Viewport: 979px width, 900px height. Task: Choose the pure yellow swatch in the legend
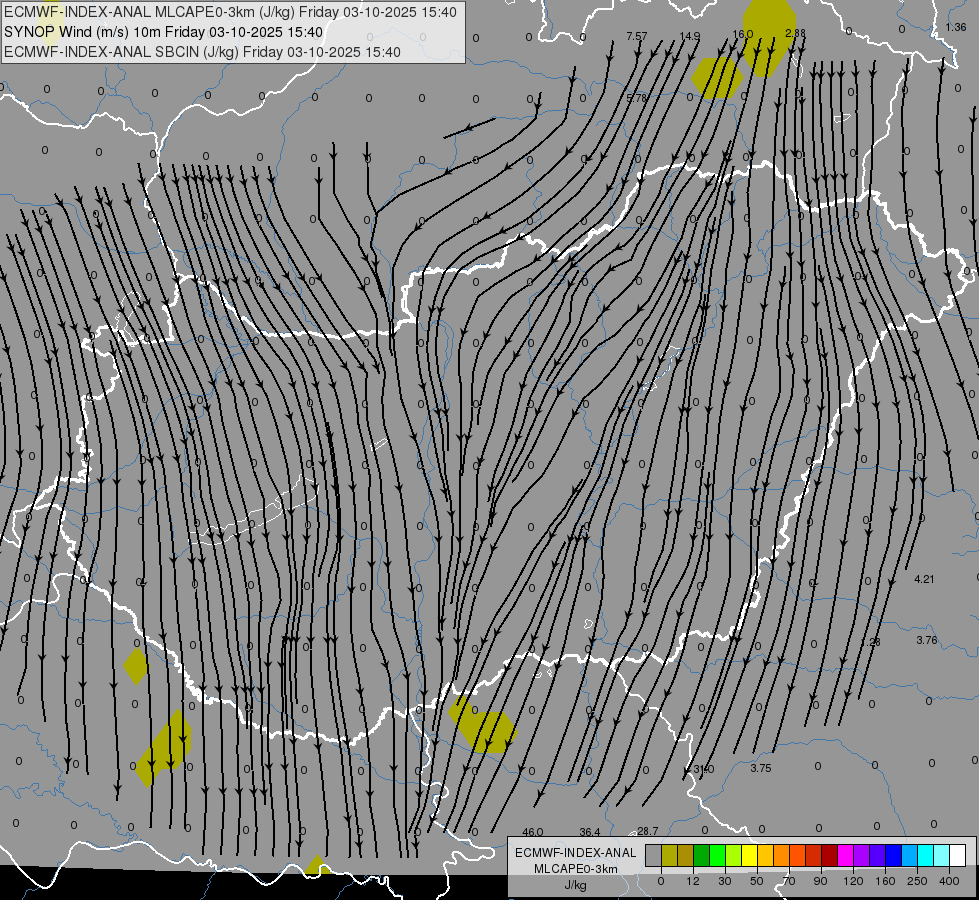749,855
